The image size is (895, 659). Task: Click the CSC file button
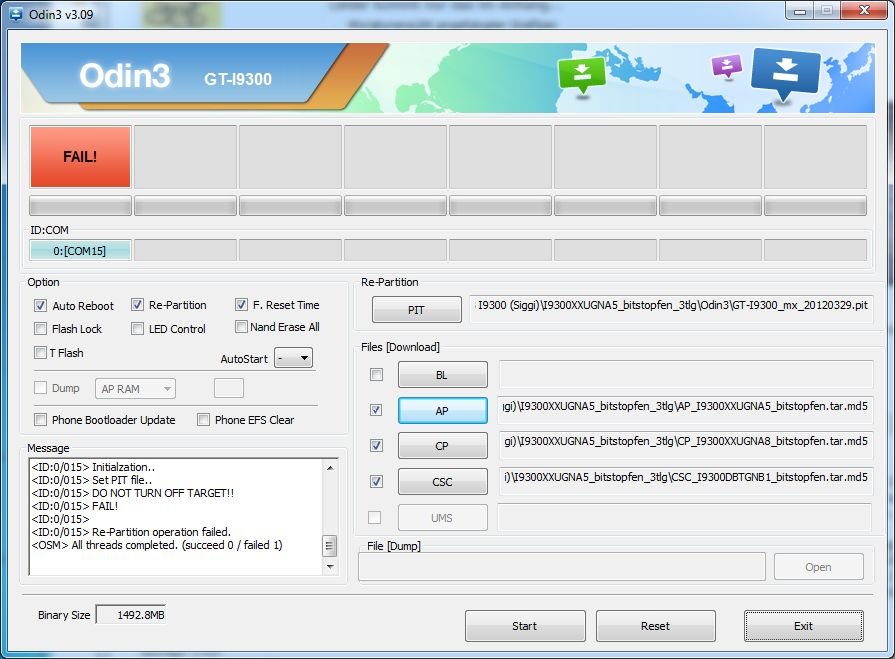pos(442,482)
